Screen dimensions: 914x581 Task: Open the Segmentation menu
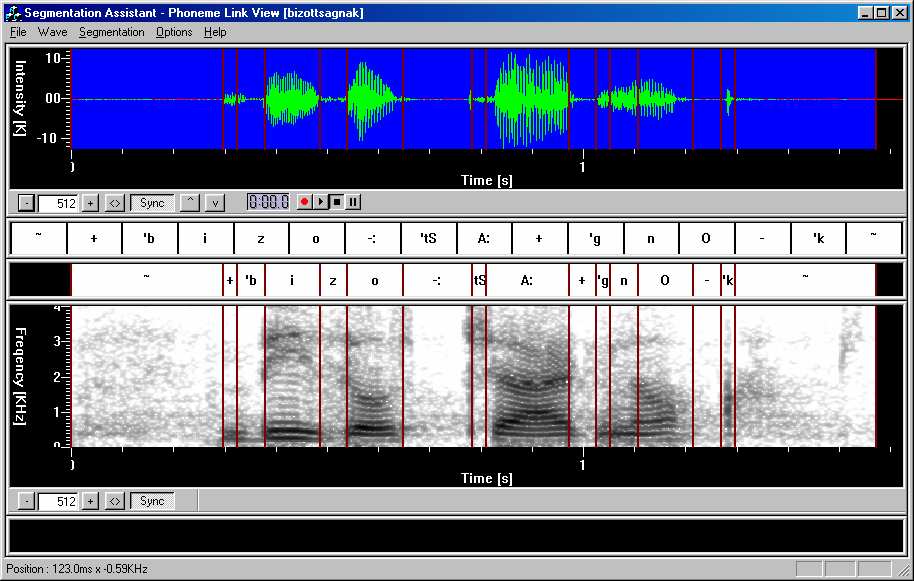(111, 32)
